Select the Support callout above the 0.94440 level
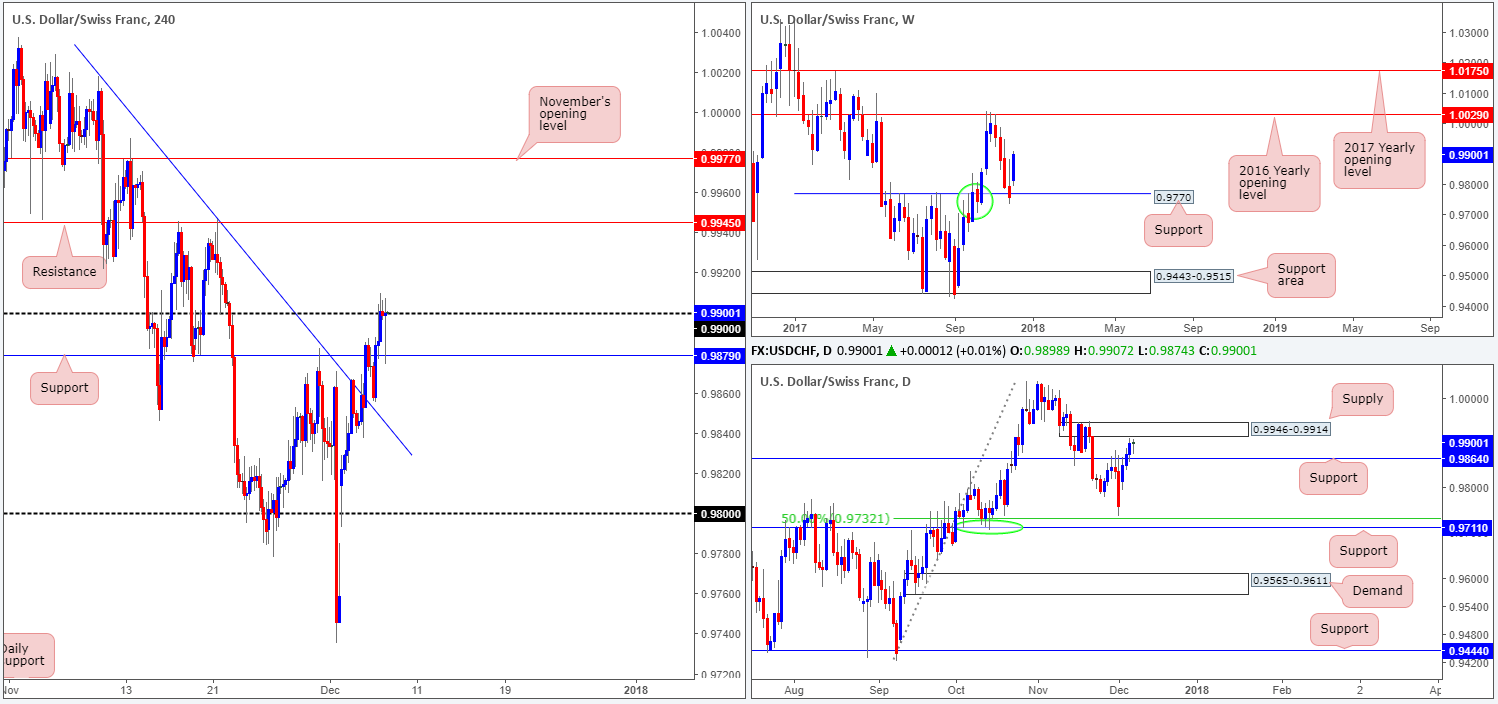 (1343, 629)
